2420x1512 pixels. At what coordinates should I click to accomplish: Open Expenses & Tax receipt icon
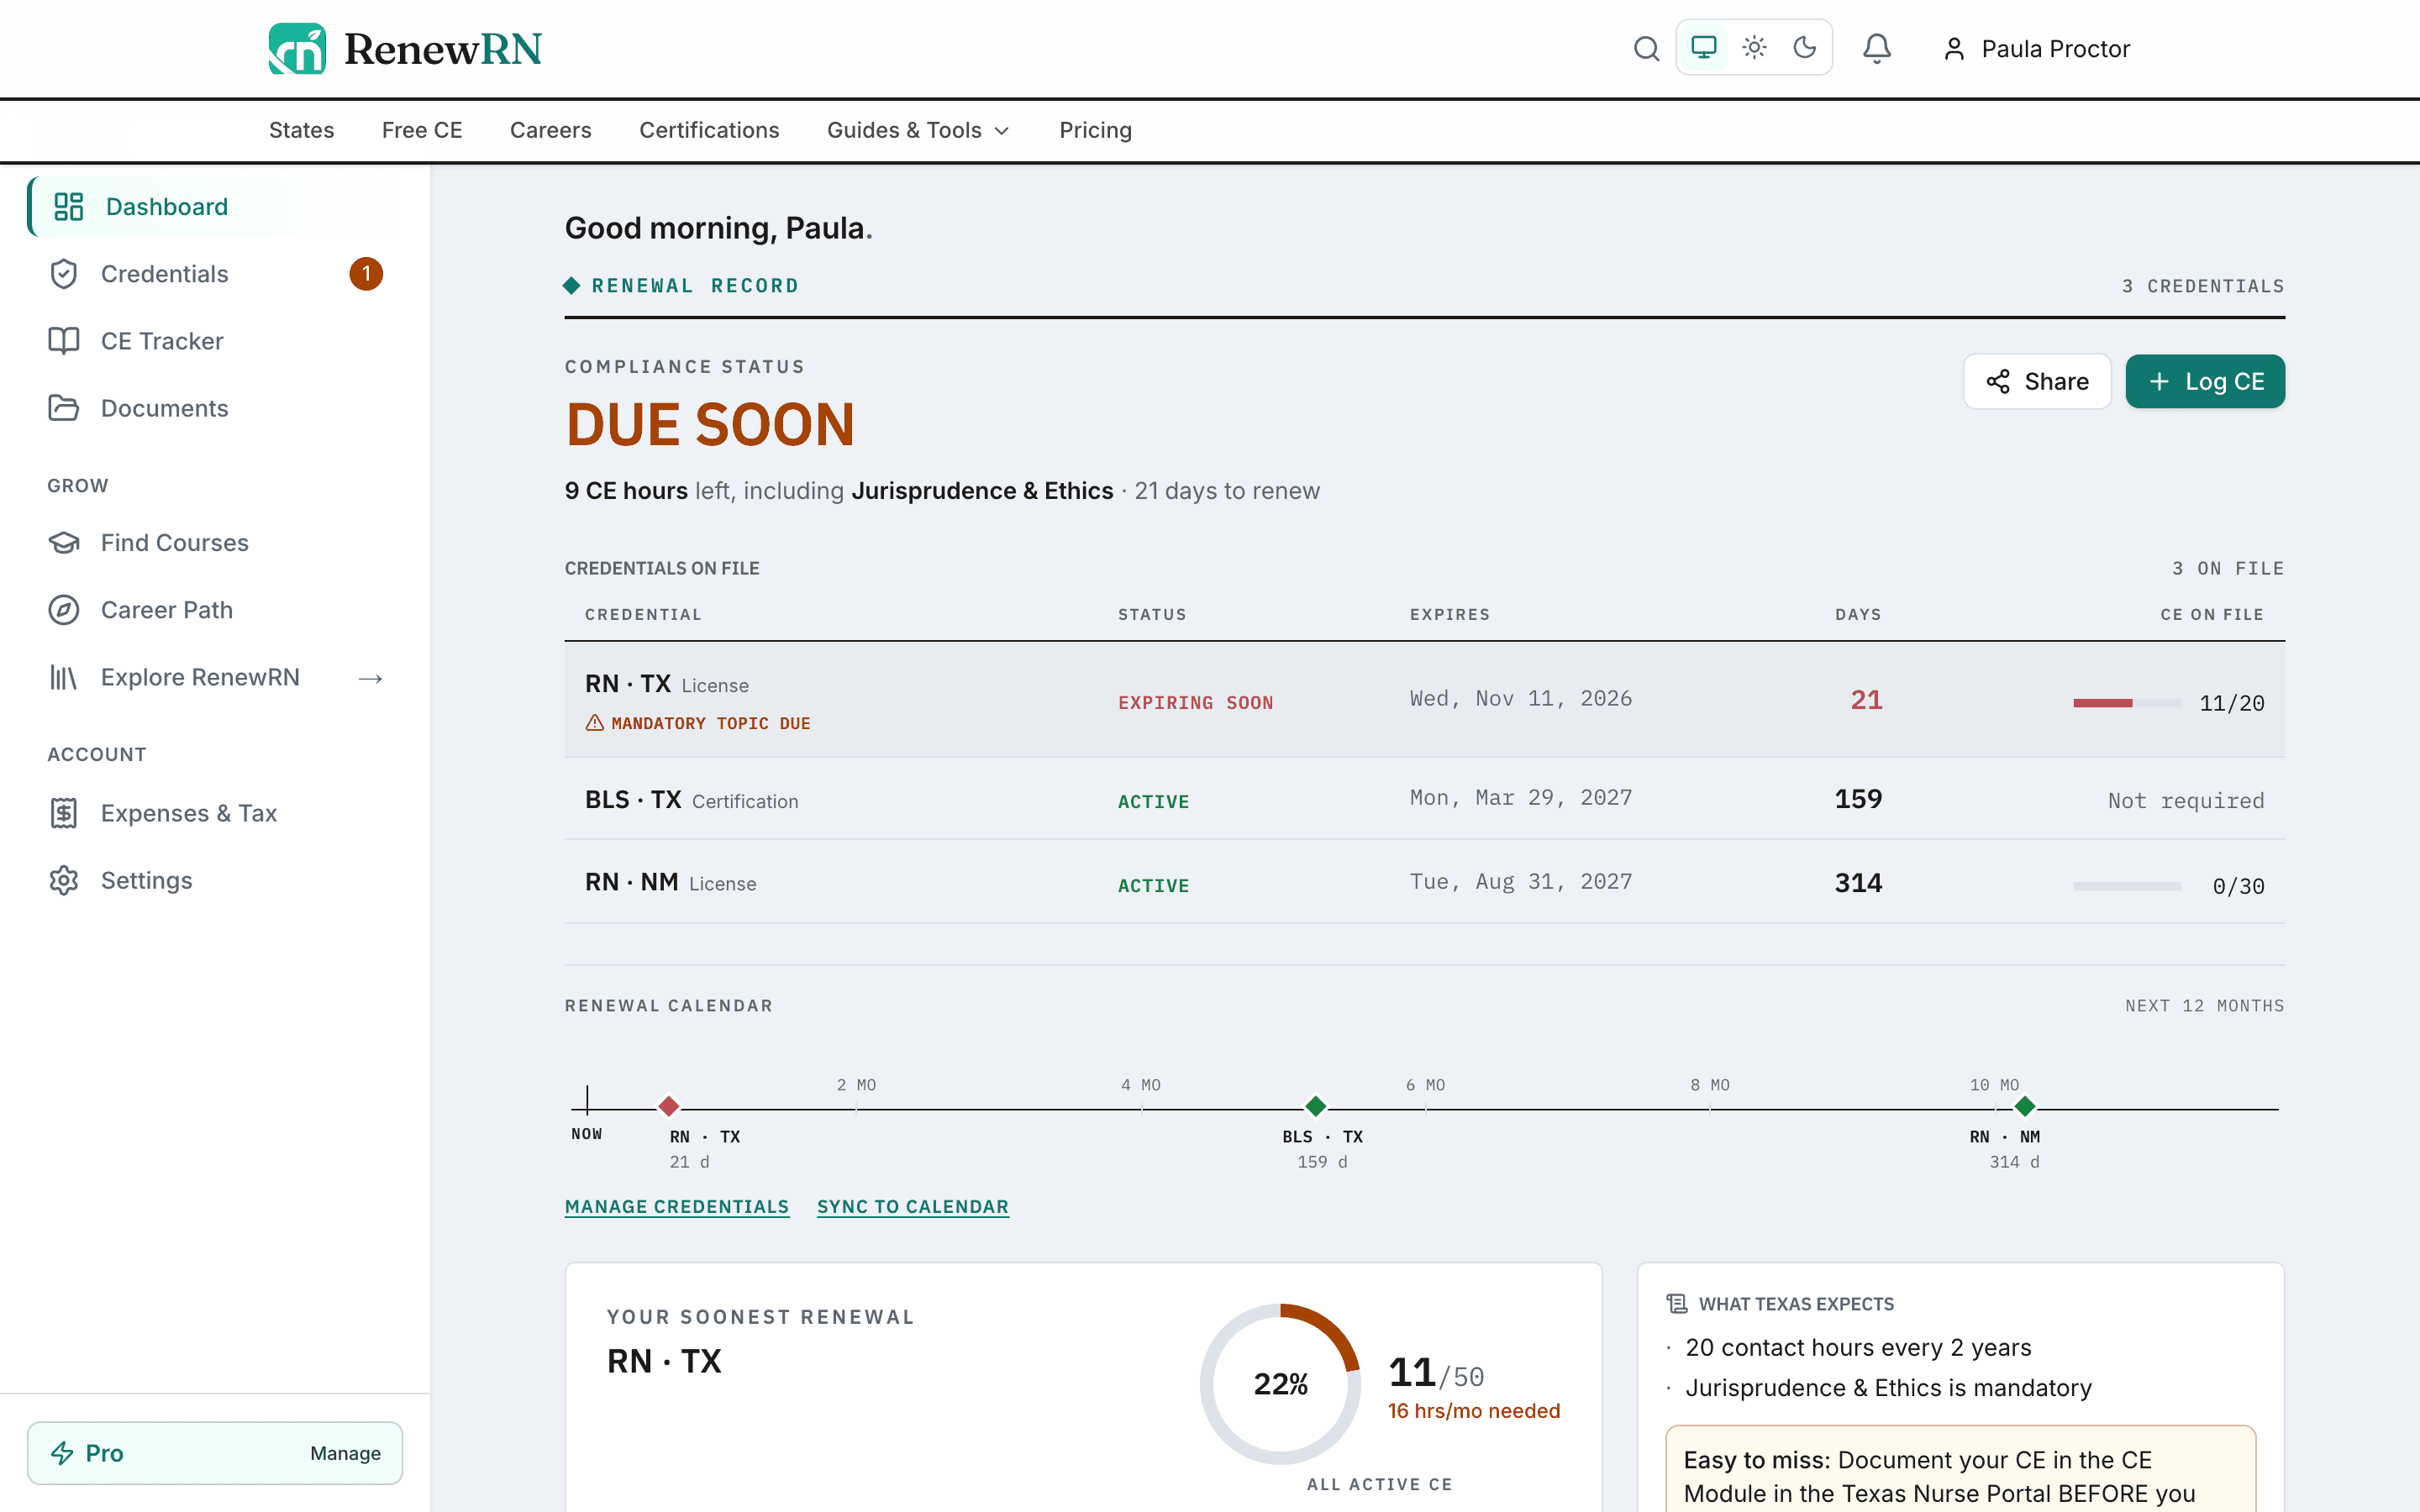(64, 813)
